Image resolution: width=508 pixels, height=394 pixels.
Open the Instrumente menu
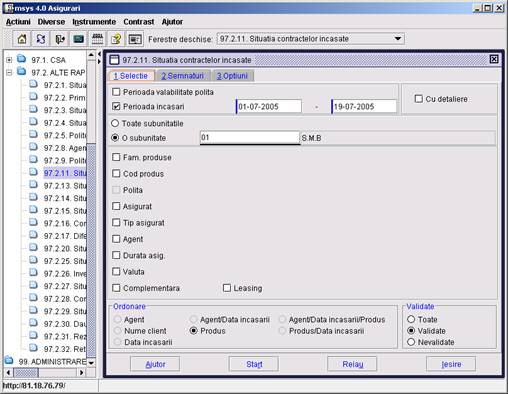click(94, 22)
